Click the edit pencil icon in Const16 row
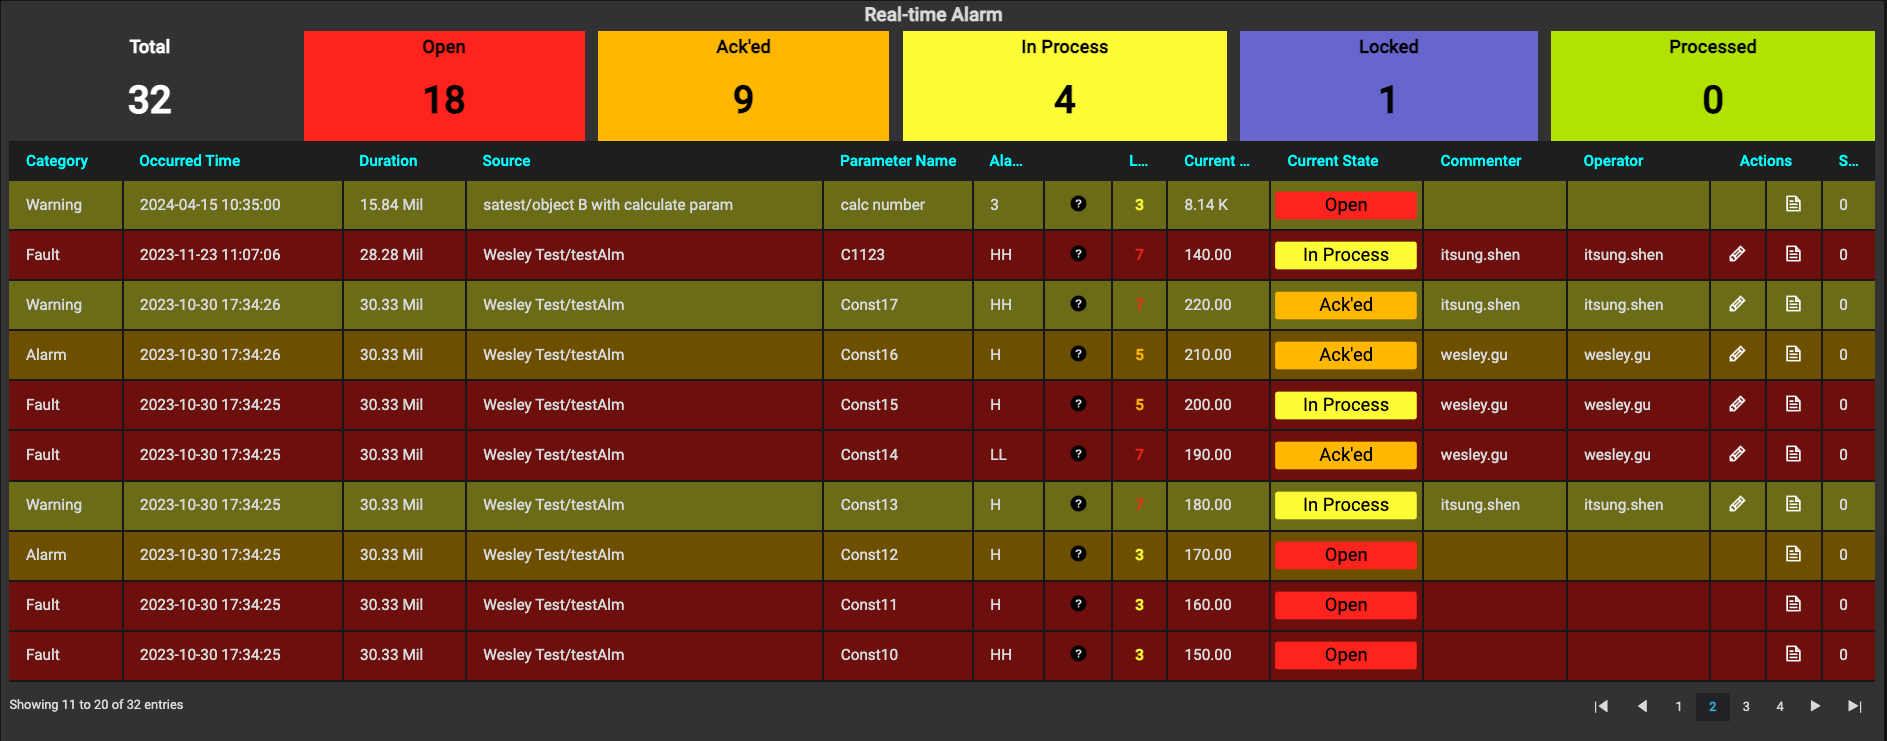The image size is (1887, 741). tap(1737, 354)
